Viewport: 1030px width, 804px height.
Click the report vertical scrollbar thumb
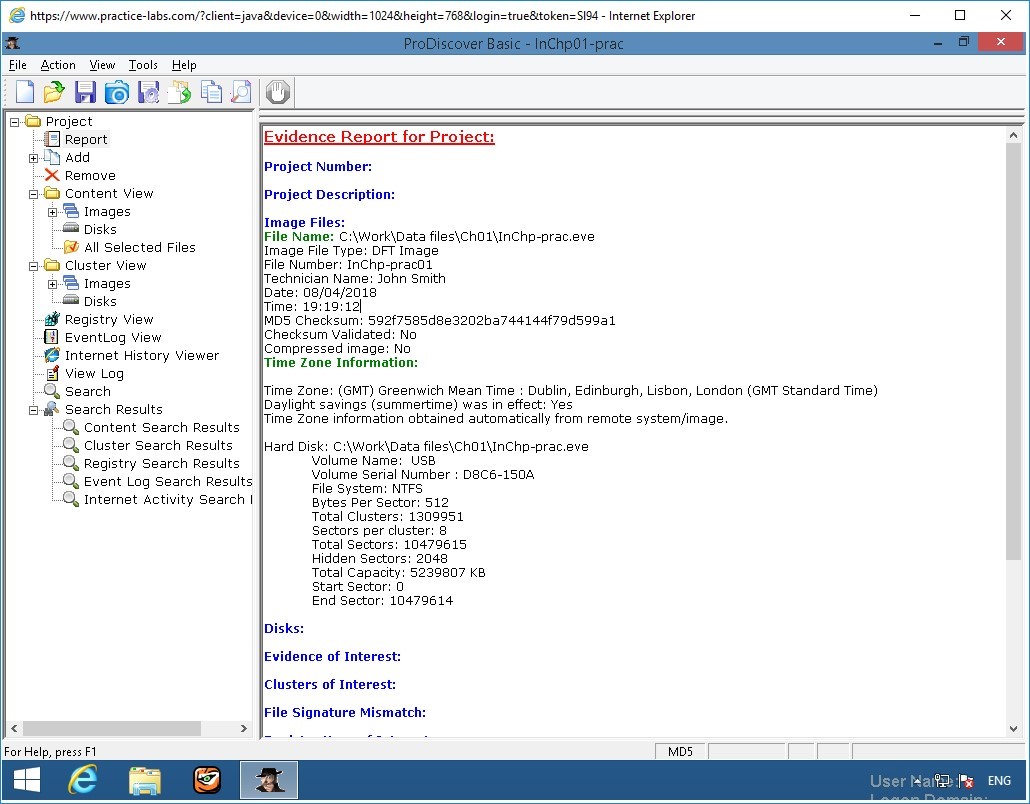pos(1014,351)
